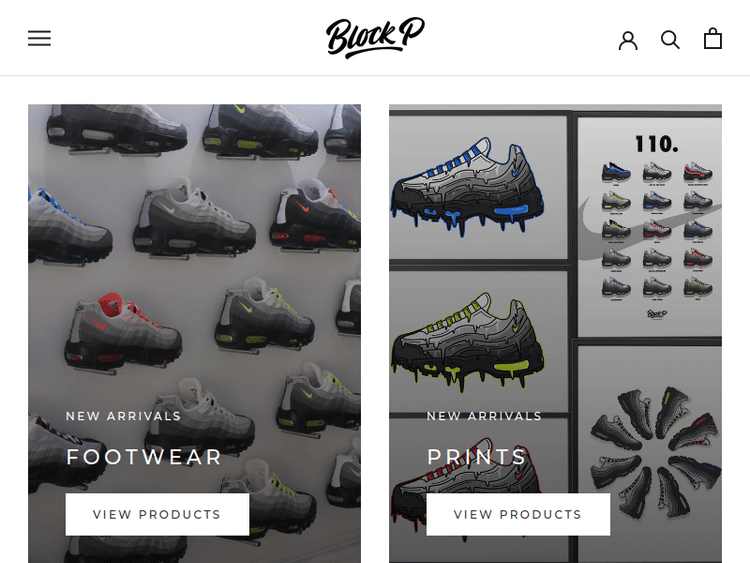
Task: Click New Arrivals label above Prints
Action: 484,416
